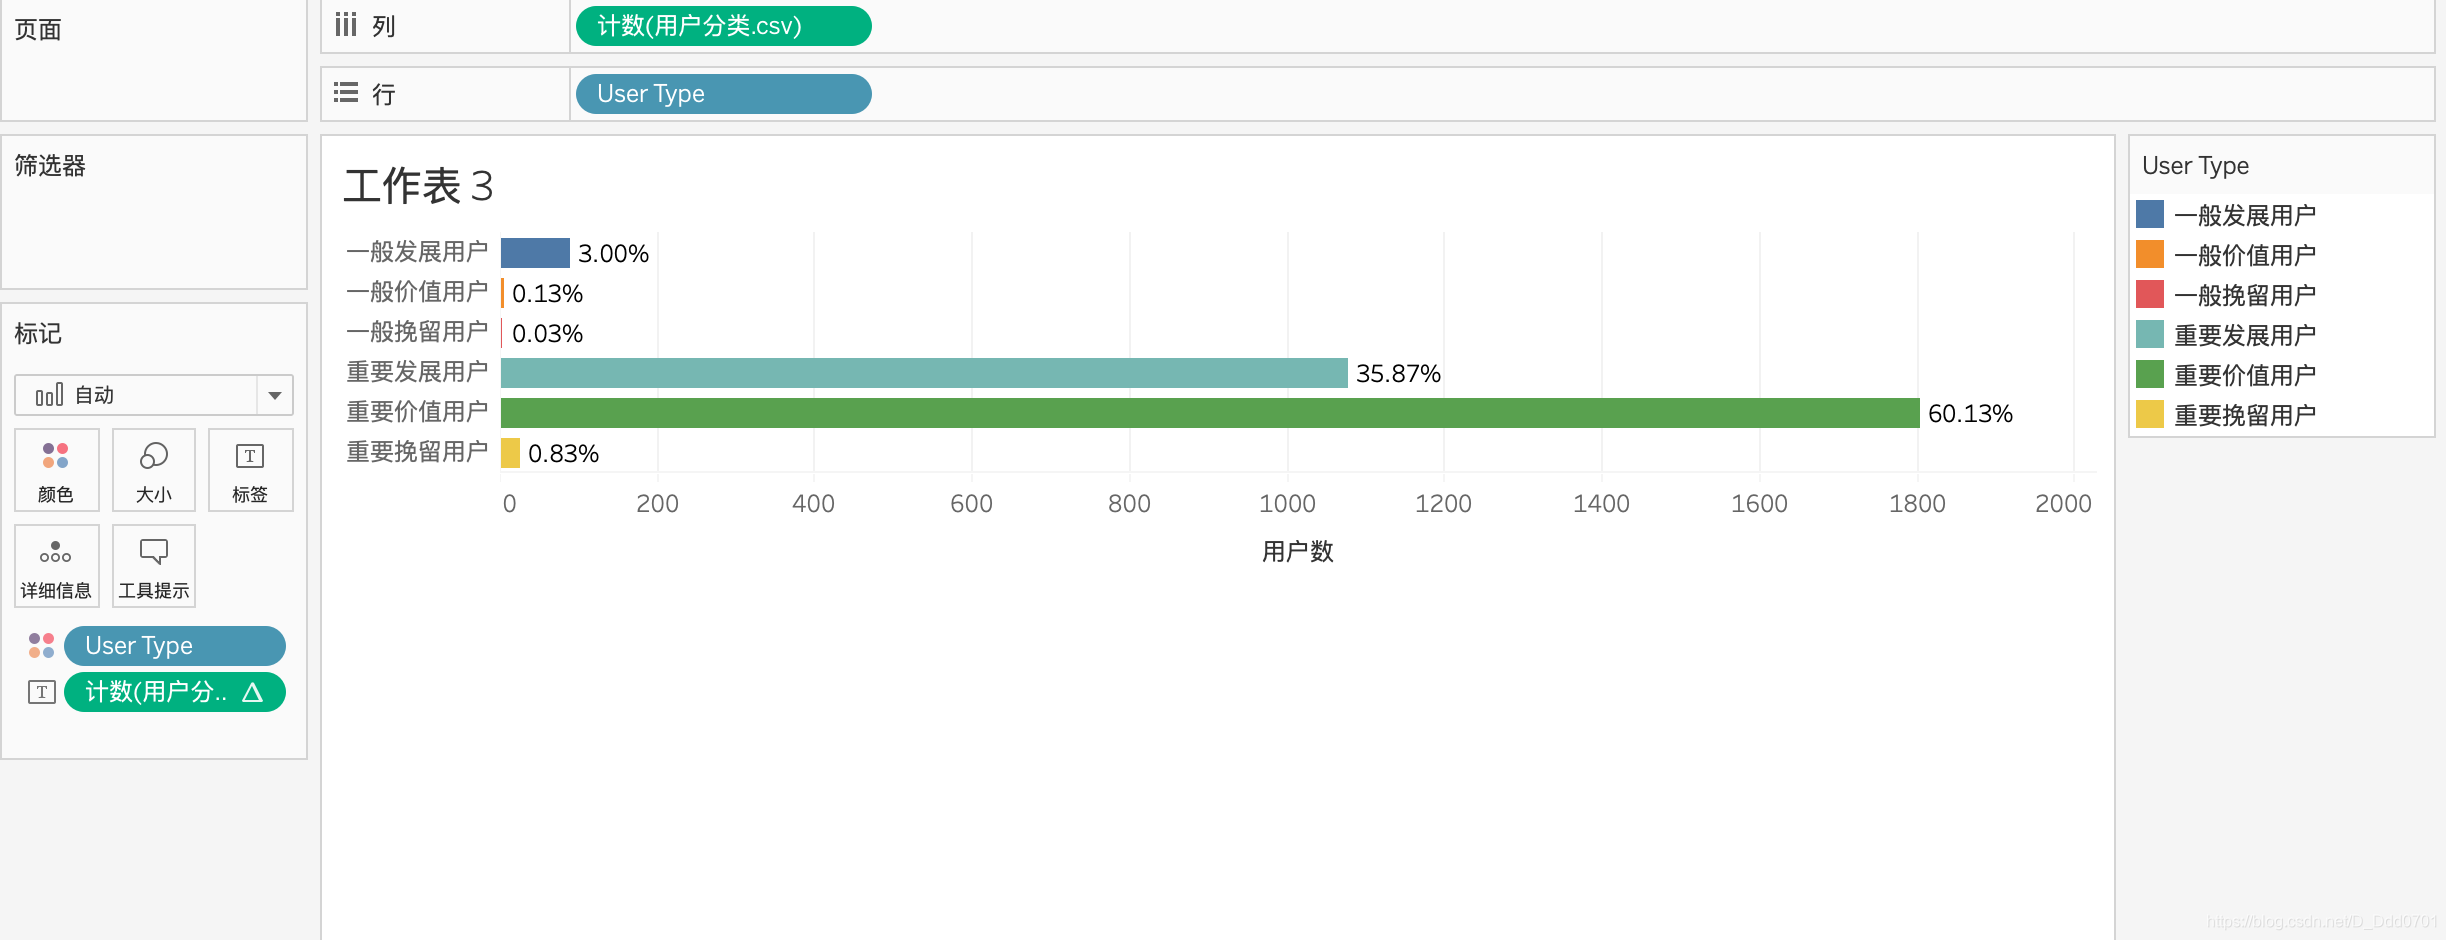Click the 0.13% bar label

pyautogui.click(x=547, y=294)
